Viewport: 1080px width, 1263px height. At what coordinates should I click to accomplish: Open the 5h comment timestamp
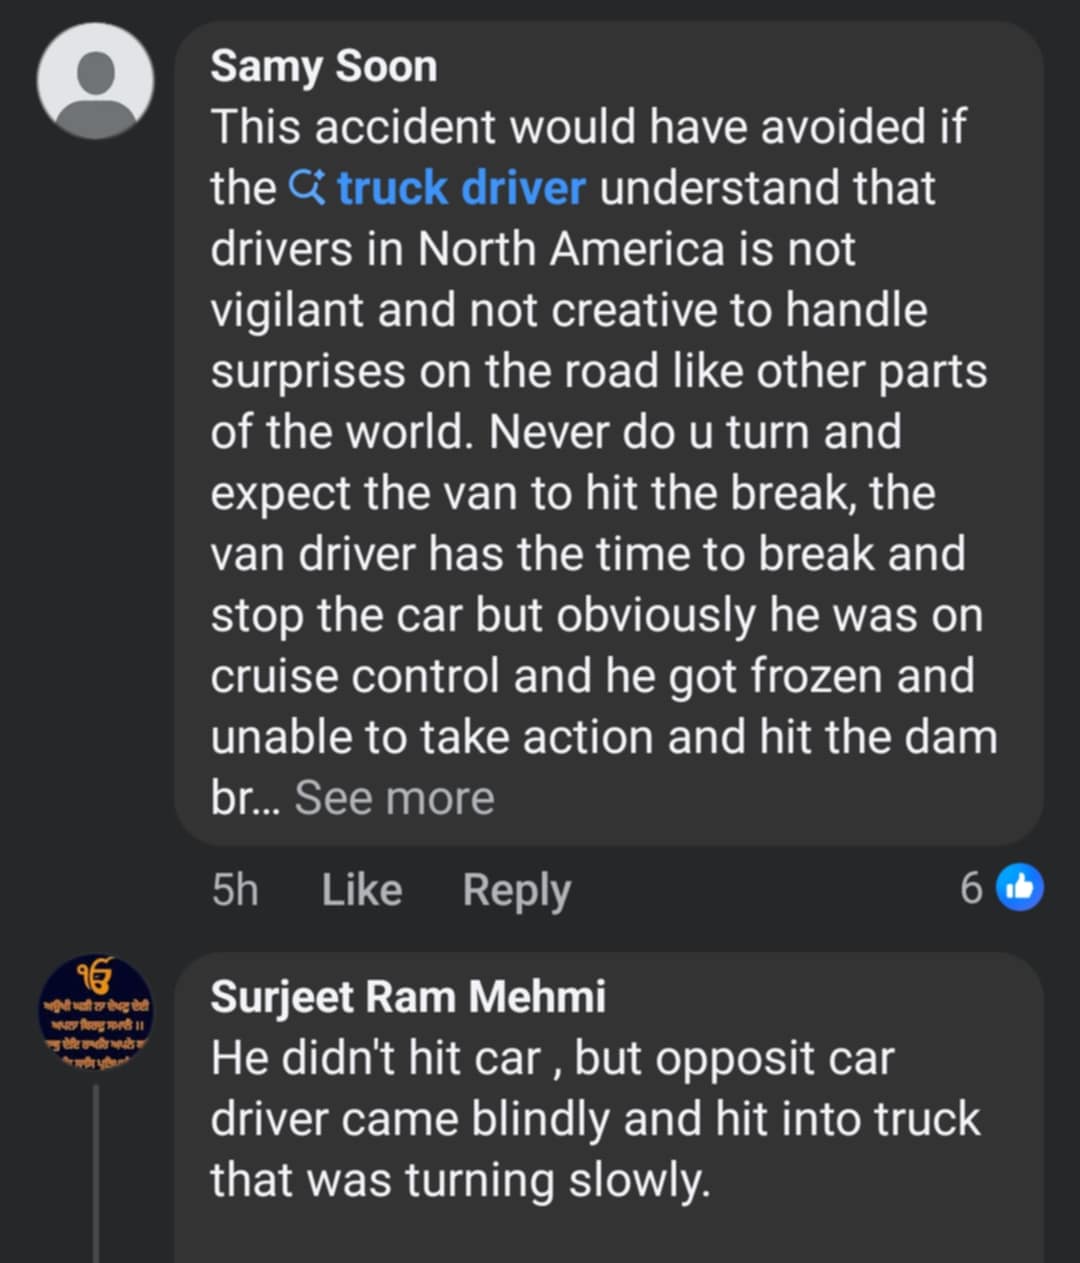click(x=235, y=888)
